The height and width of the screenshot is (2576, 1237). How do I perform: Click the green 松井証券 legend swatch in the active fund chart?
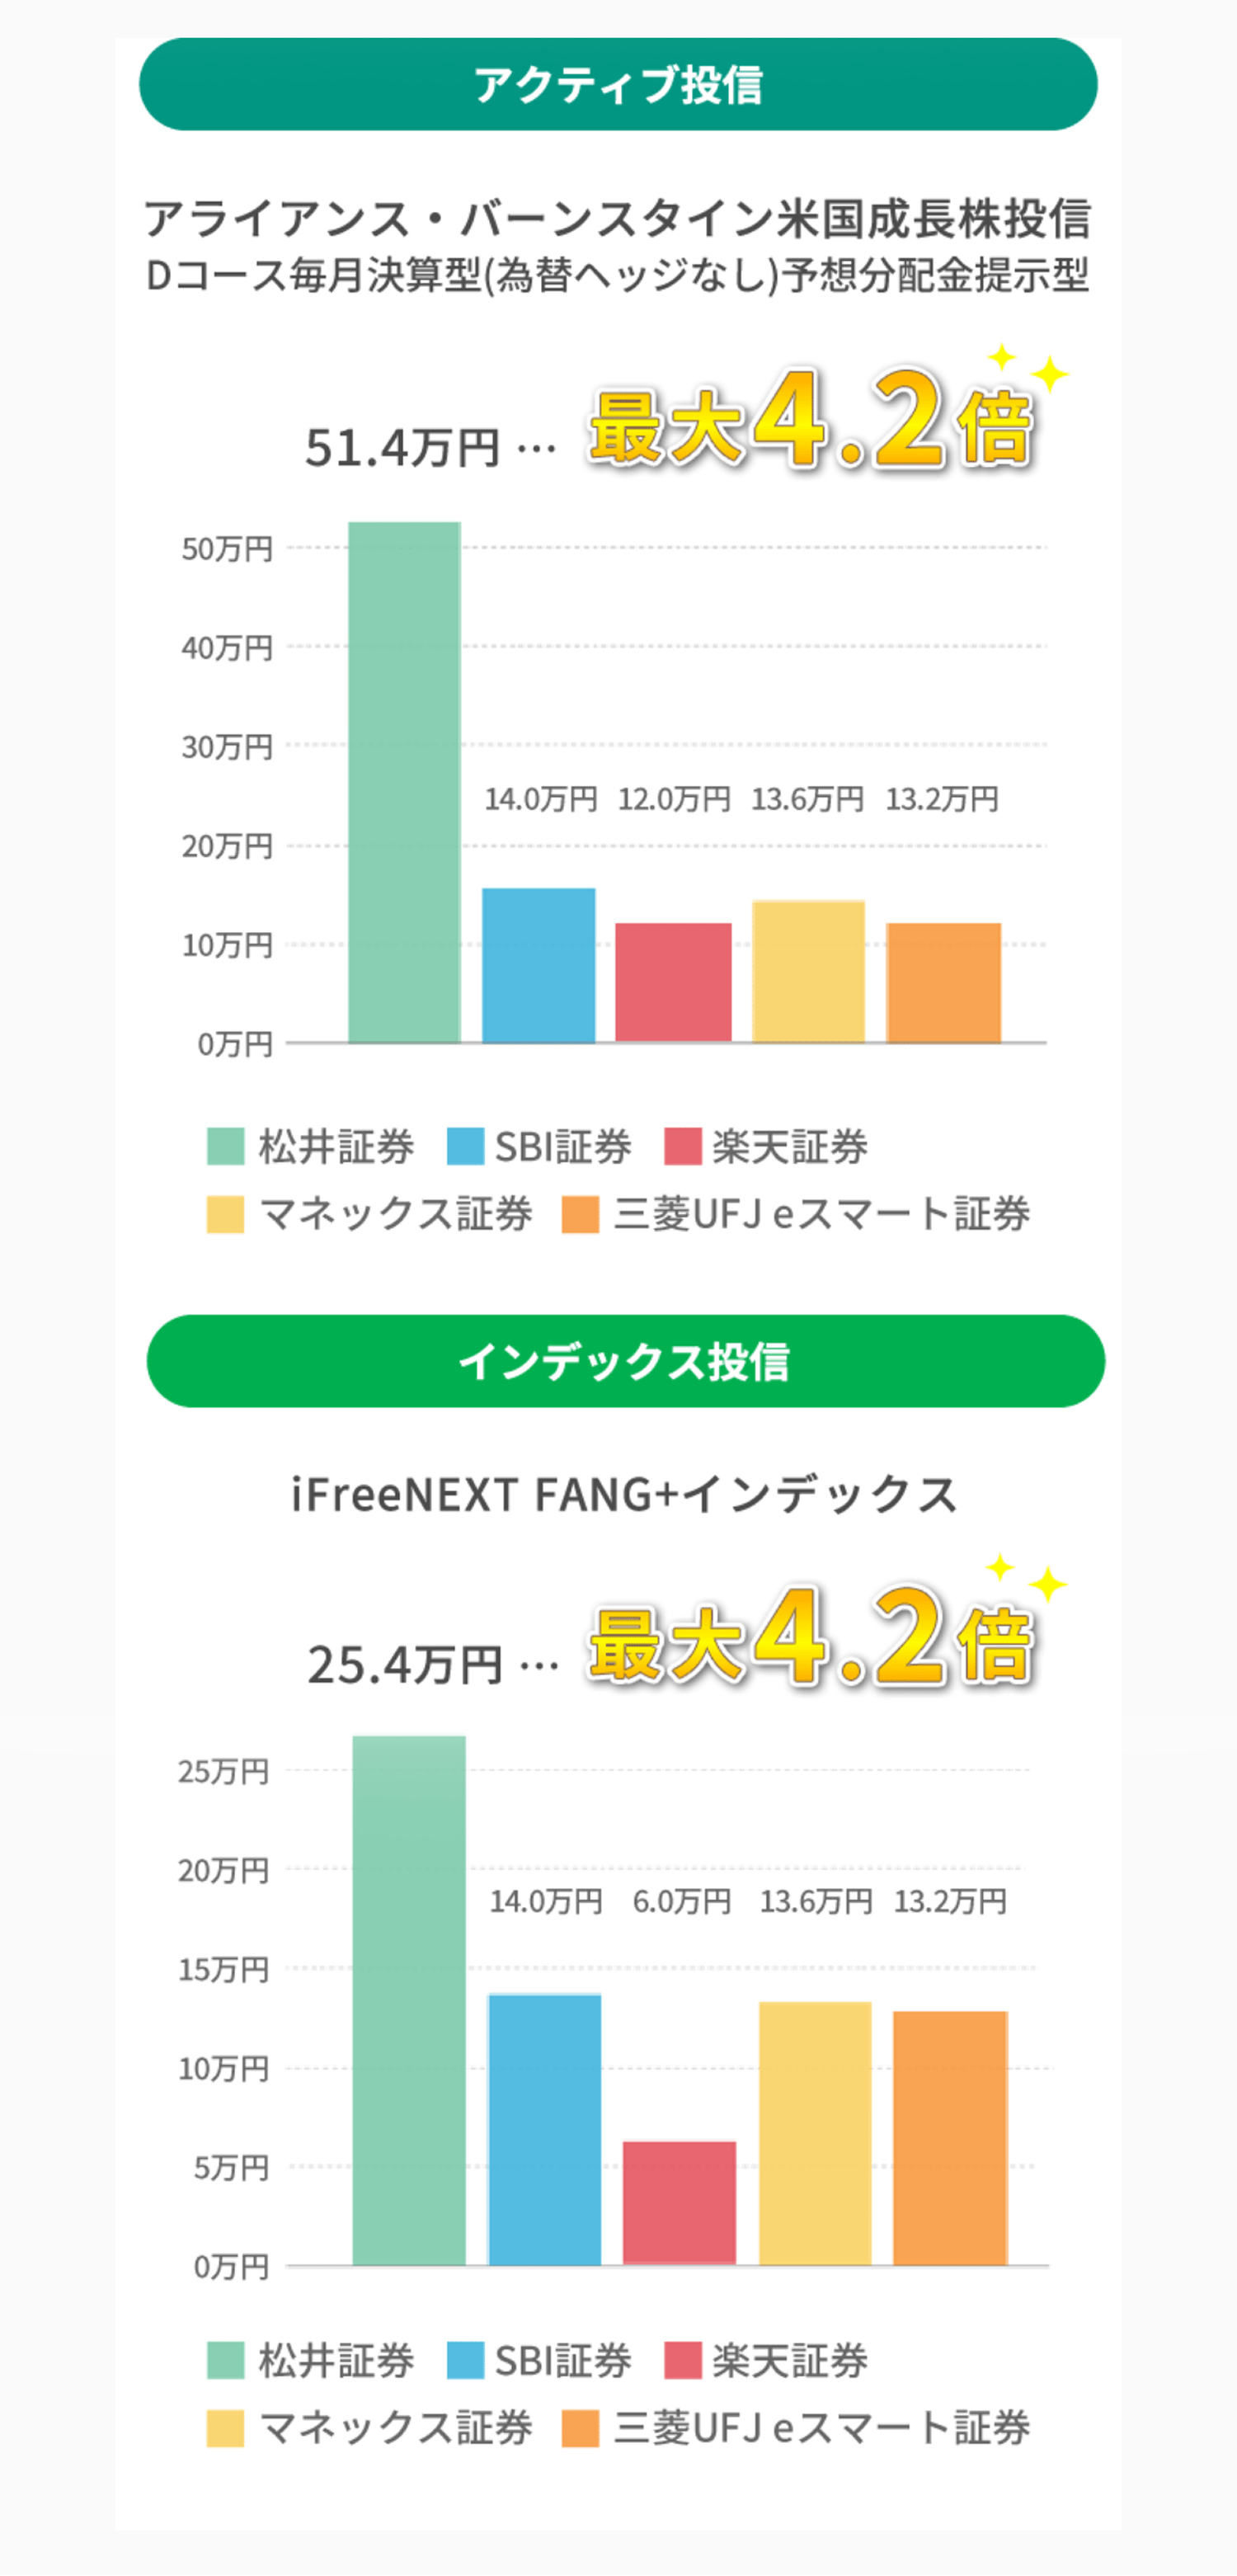point(225,1146)
